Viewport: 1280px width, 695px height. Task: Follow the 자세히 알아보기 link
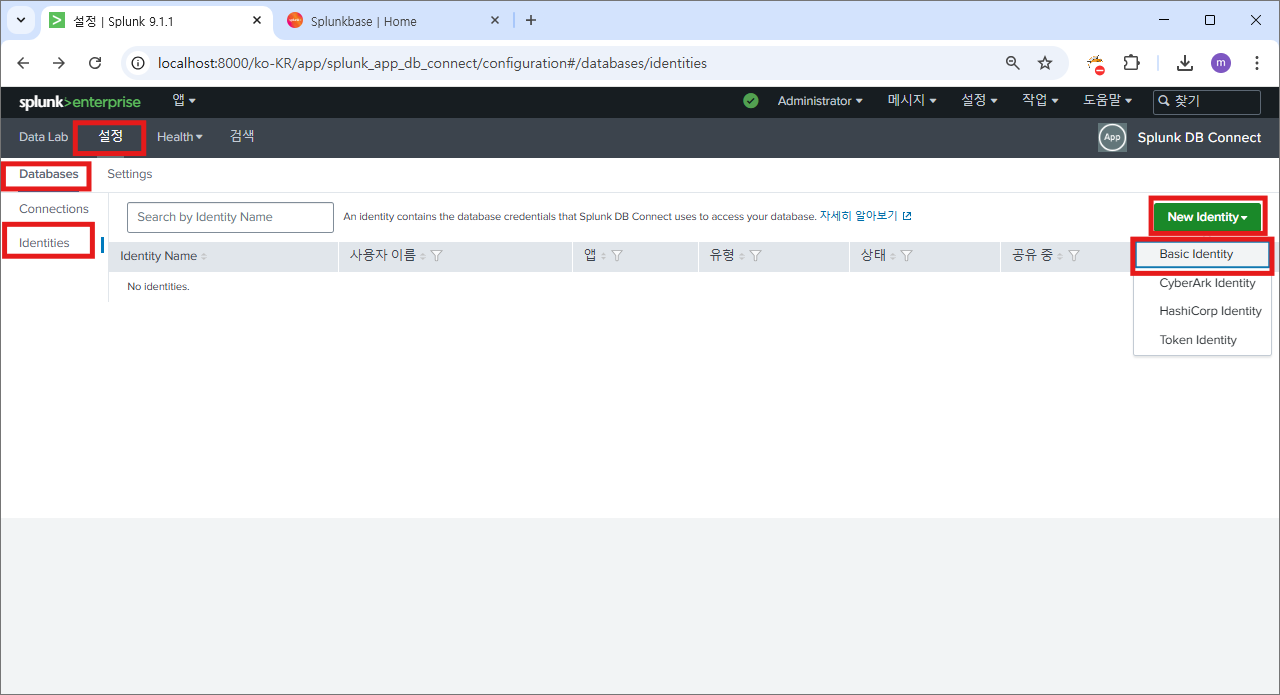click(858, 216)
